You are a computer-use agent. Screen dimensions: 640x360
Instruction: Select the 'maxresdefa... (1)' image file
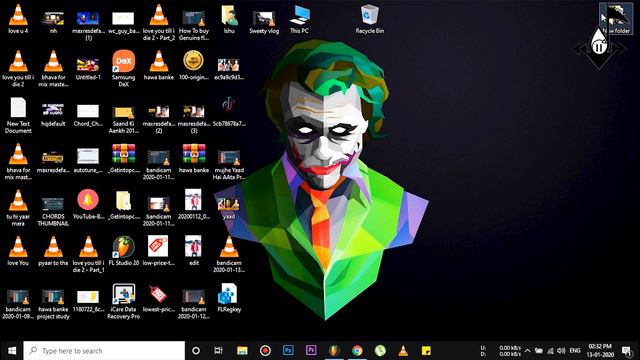coord(88,18)
